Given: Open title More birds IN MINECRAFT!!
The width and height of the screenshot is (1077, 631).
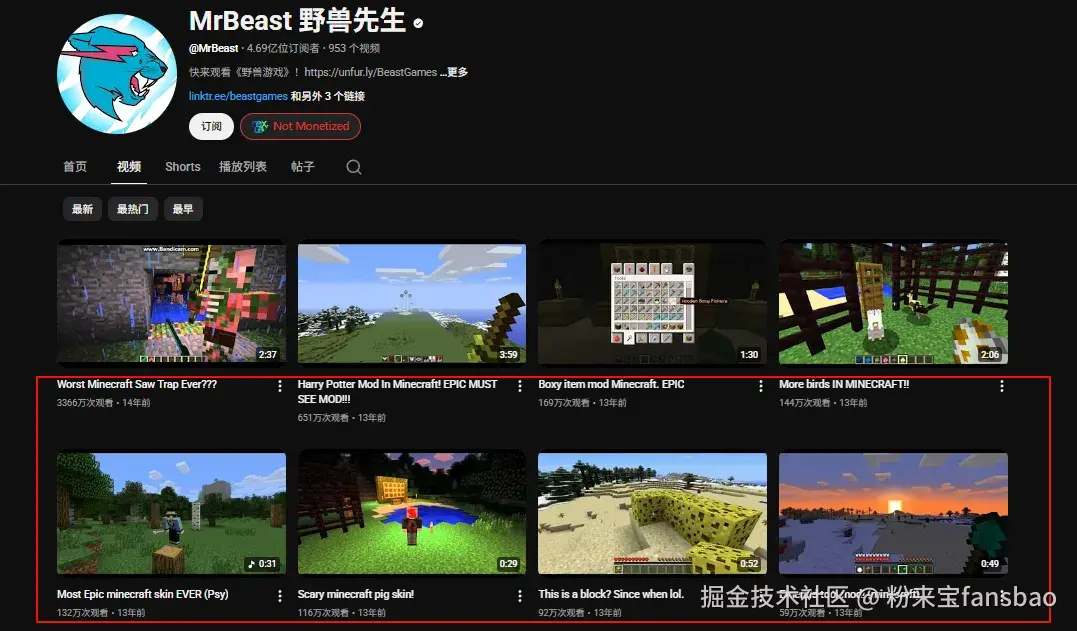Looking at the screenshot, I should pos(844,385).
